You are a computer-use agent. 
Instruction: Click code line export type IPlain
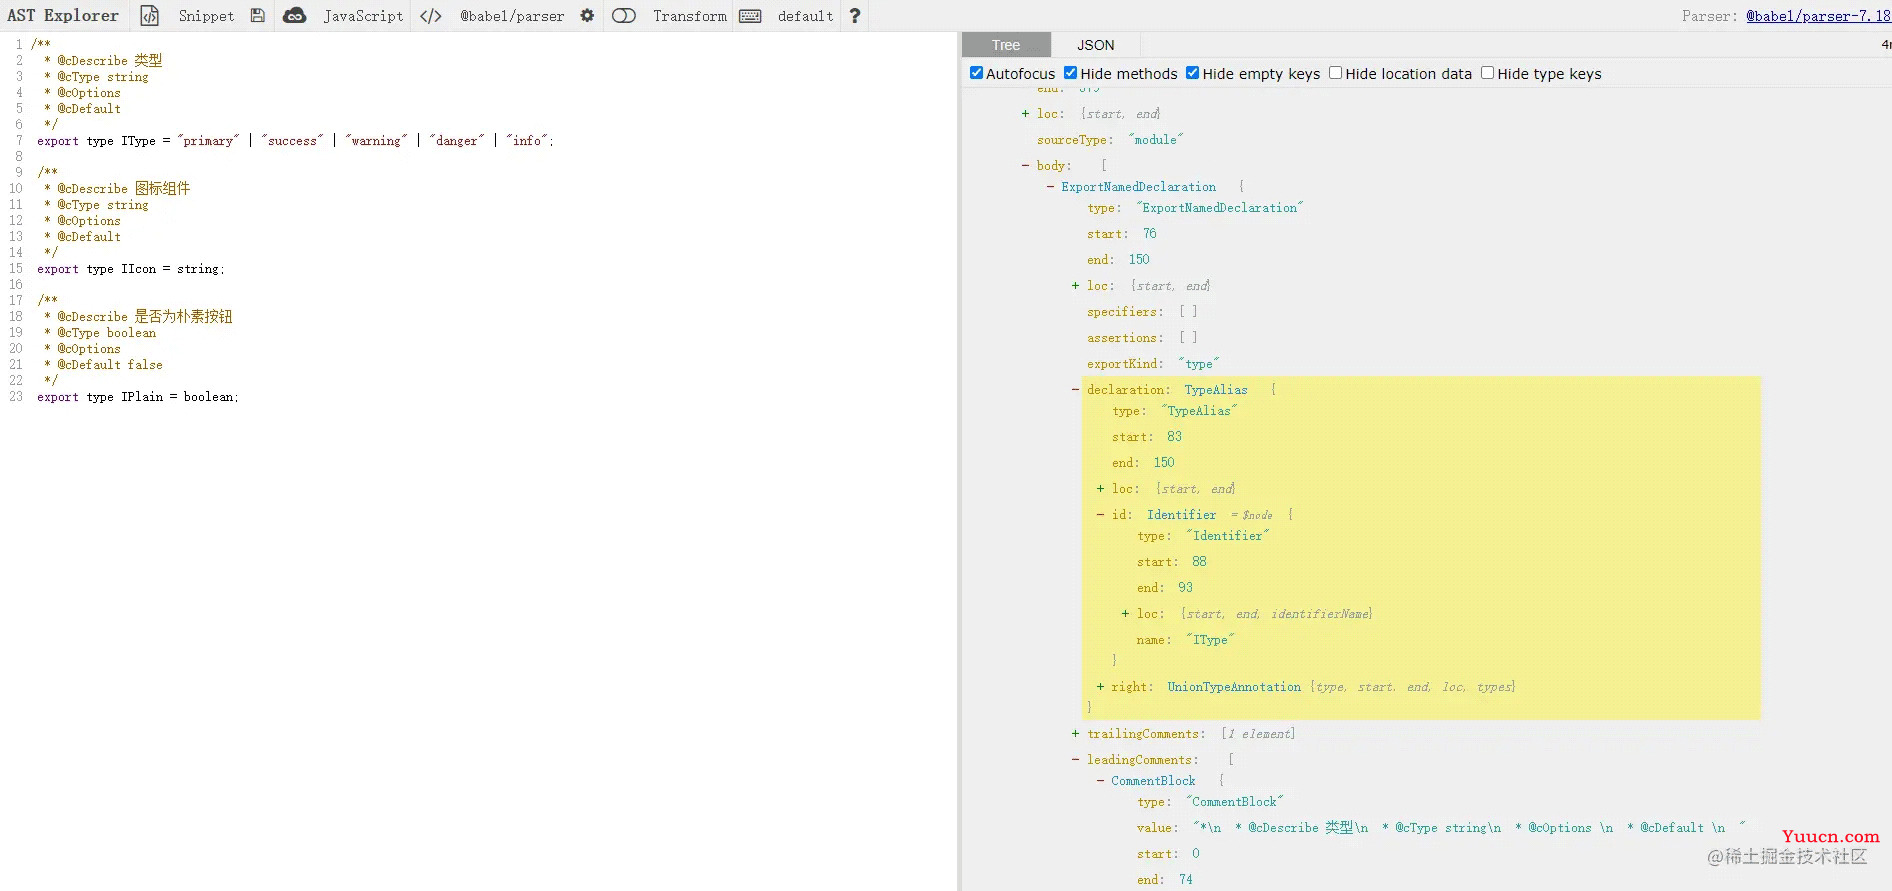[x=138, y=397]
